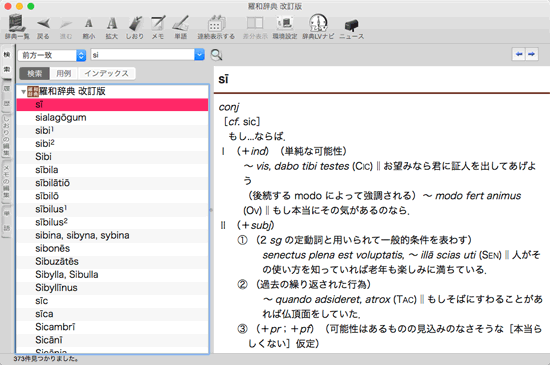Toggle 連続表示する continuous display
550x365 pixels.
[x=216, y=27]
